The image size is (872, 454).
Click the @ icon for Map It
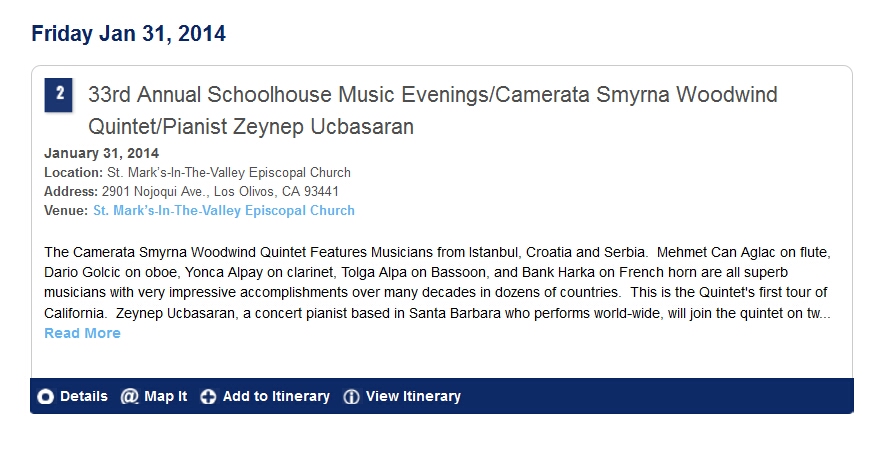pyautogui.click(x=130, y=397)
